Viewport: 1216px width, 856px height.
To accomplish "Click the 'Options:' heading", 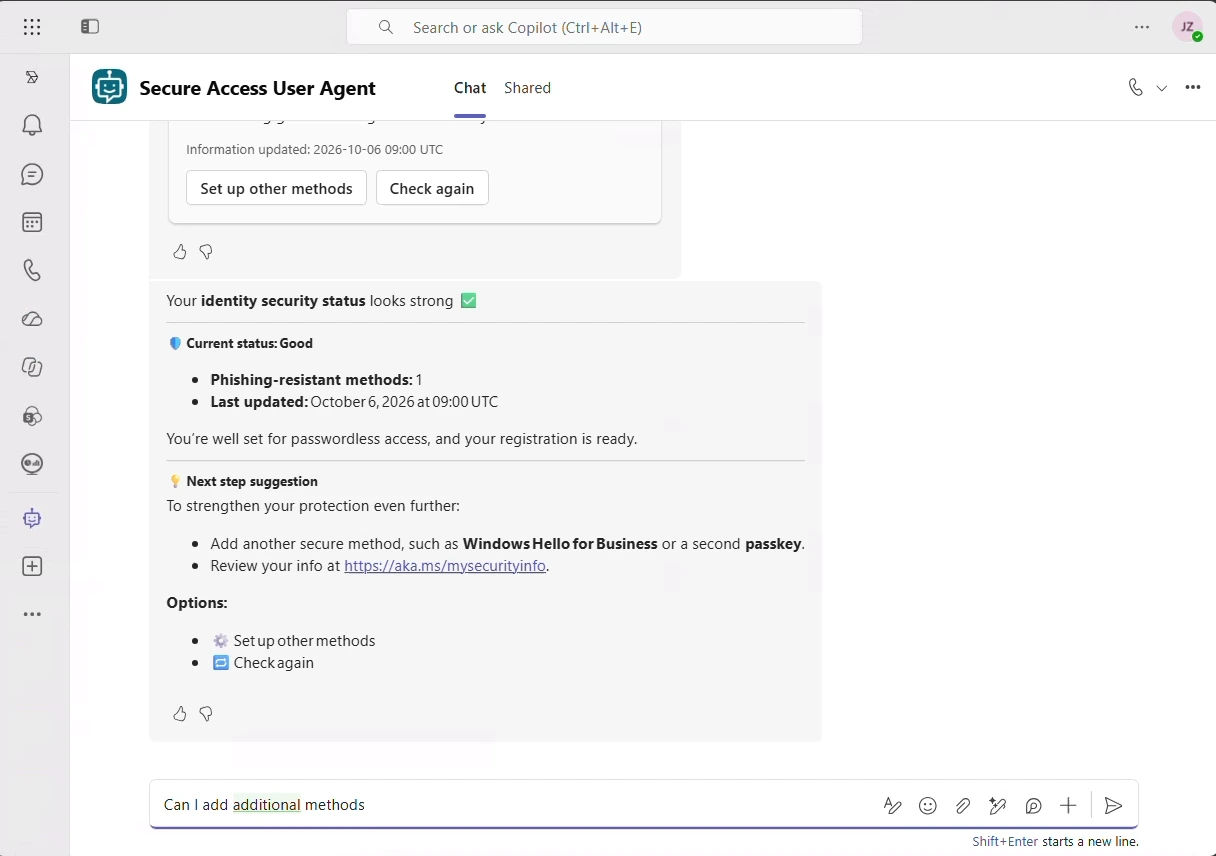I will 197,603.
